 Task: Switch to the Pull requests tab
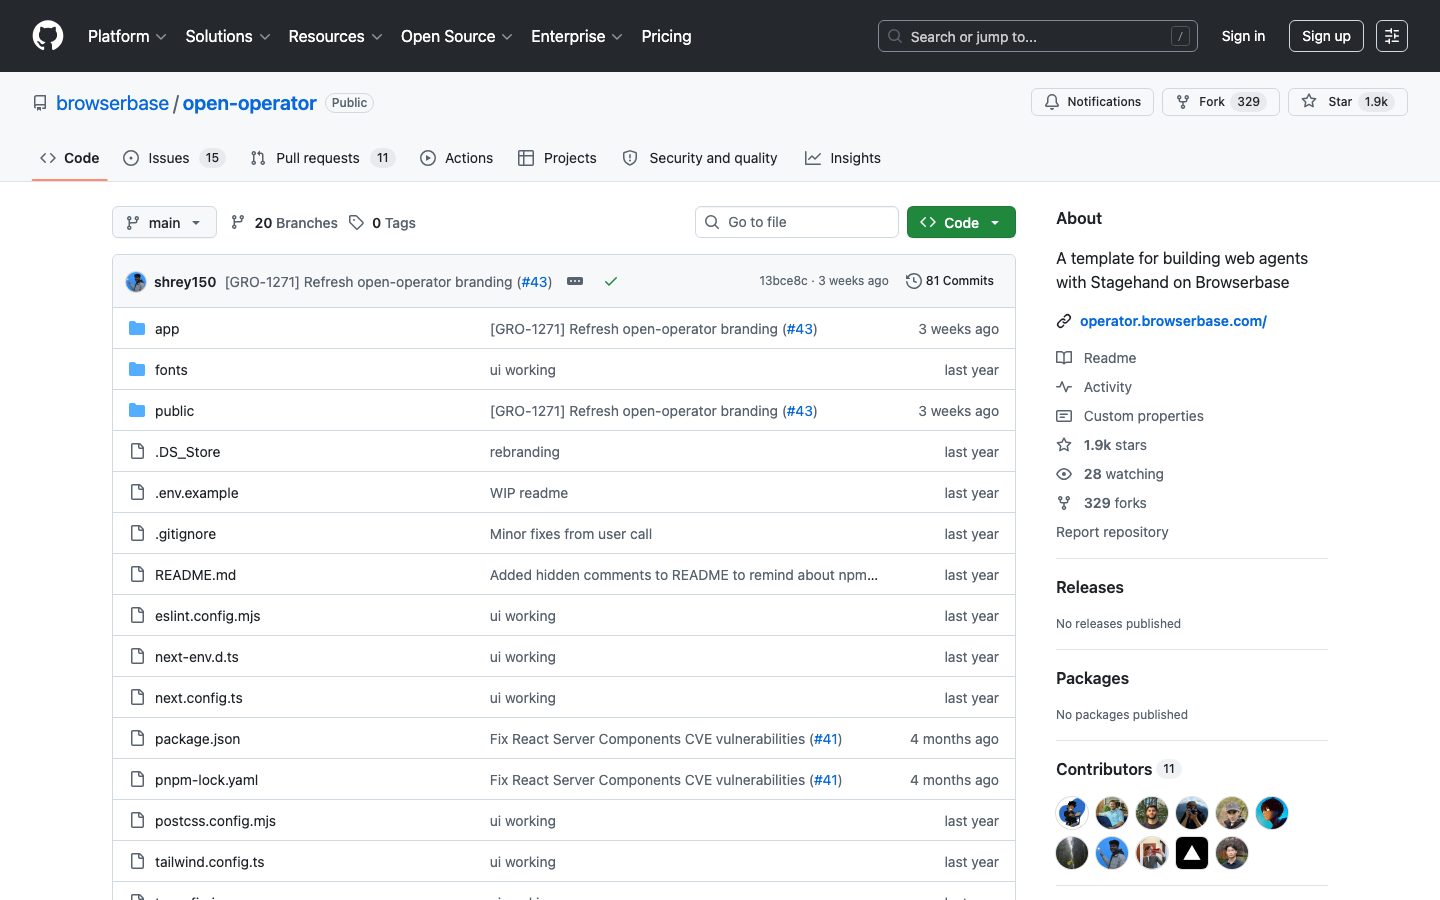point(317,158)
